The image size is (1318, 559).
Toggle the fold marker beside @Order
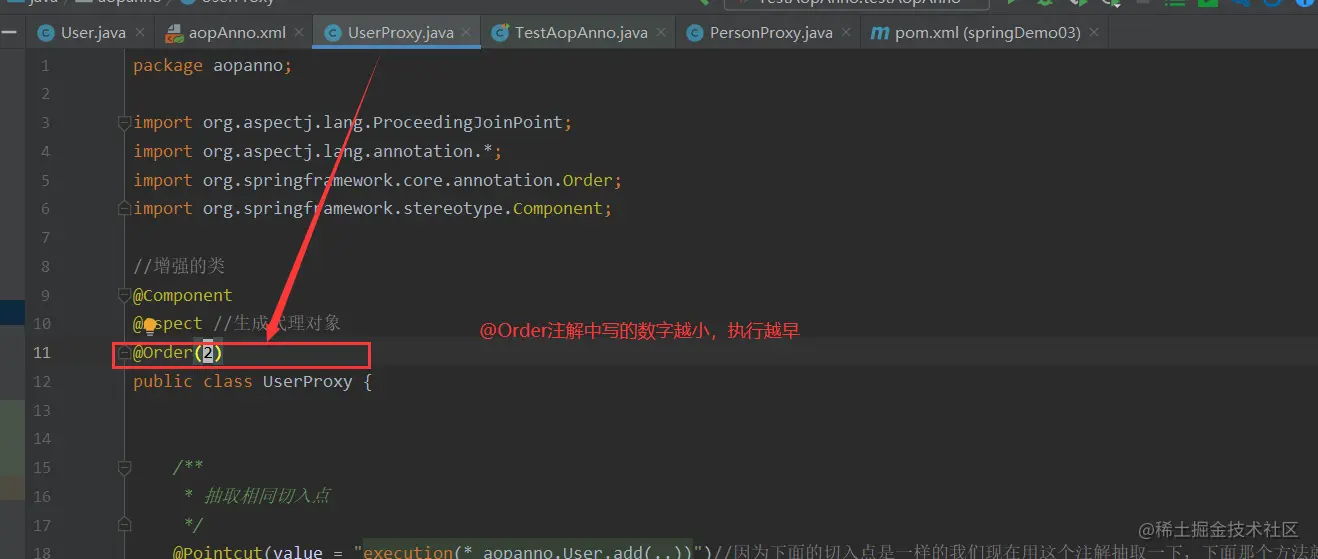(x=124, y=353)
